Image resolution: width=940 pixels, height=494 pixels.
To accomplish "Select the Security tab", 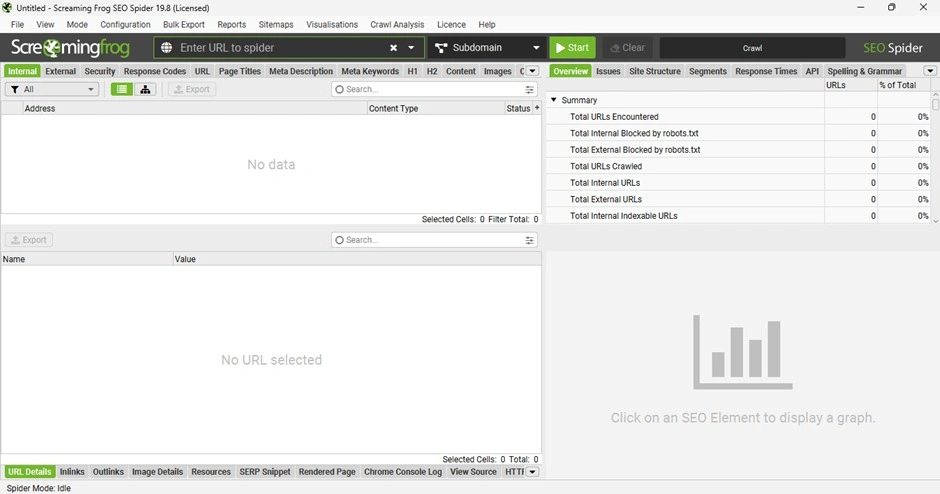I will [100, 71].
